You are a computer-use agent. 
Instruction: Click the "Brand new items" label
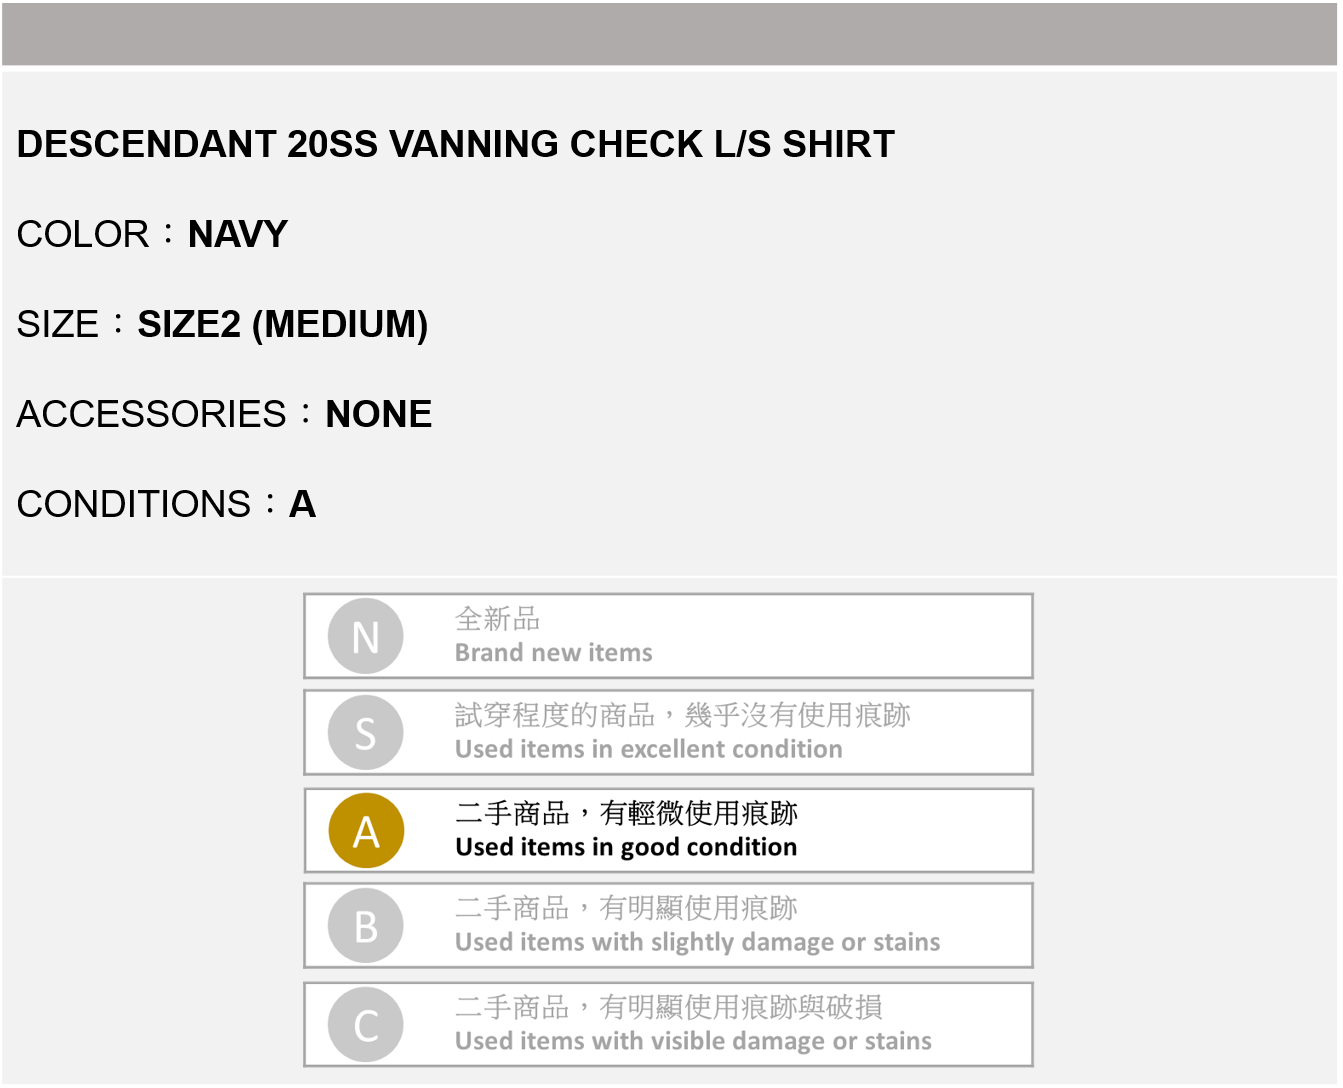(x=553, y=653)
